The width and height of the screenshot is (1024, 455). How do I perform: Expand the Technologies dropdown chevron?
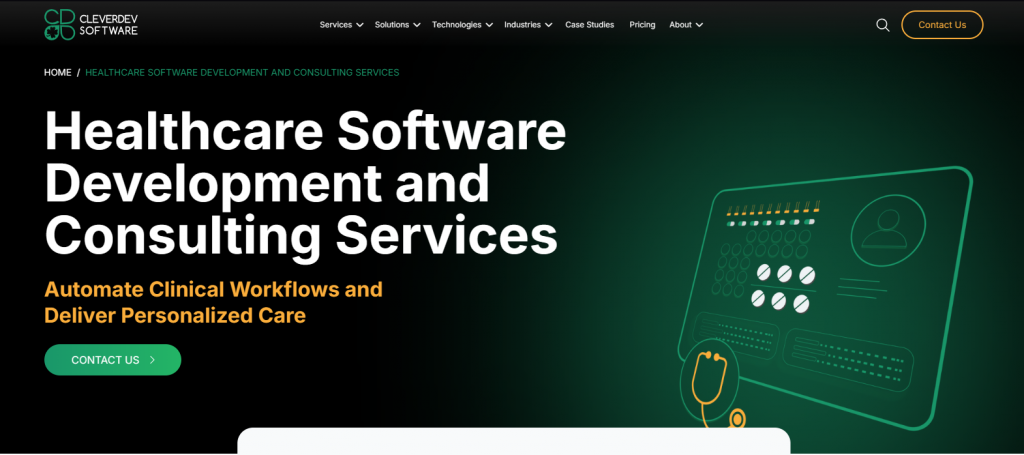[x=489, y=25]
